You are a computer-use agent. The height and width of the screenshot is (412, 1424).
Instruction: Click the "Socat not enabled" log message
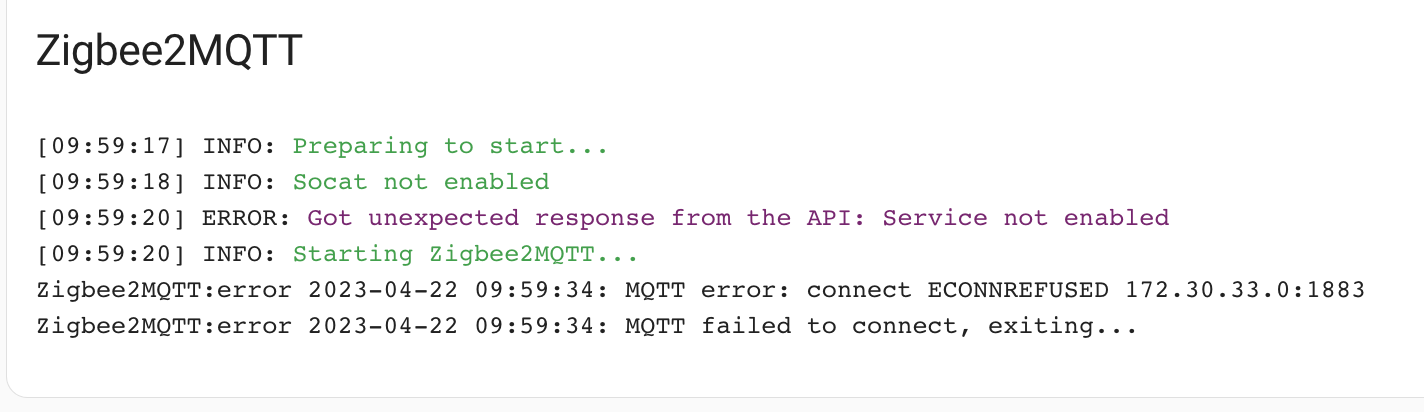pyautogui.click(x=420, y=182)
